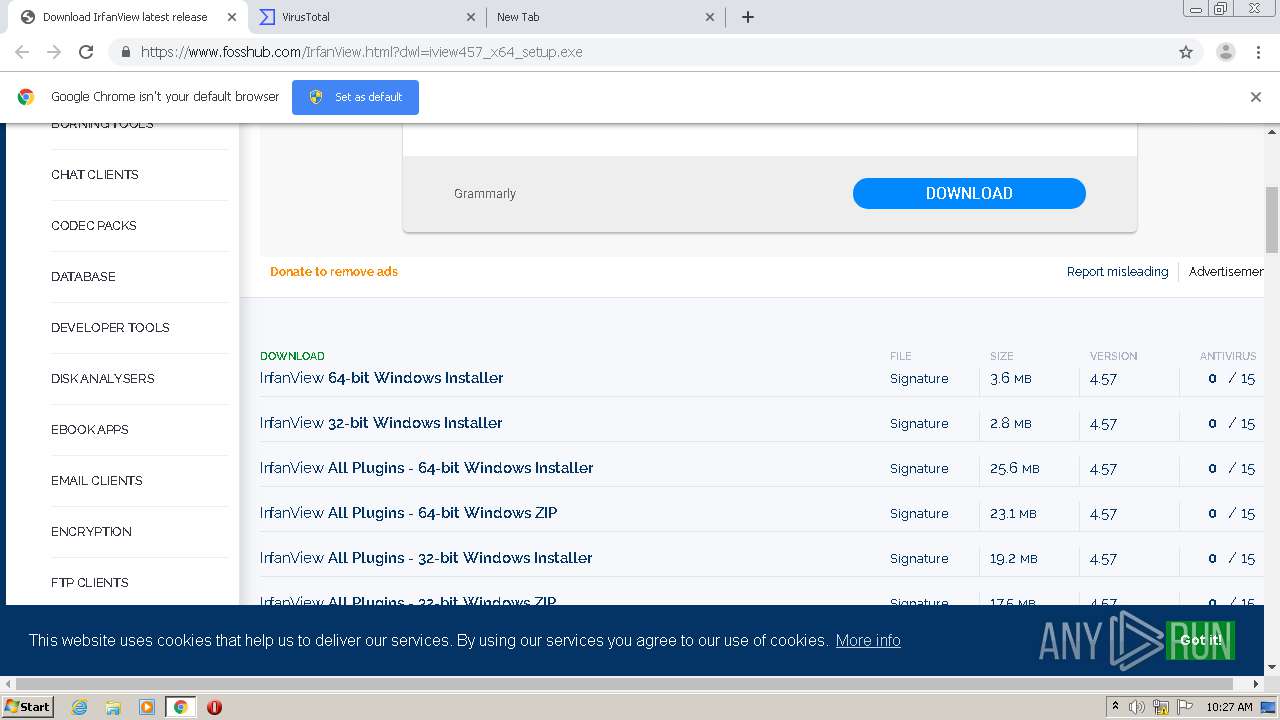Image resolution: width=1280 pixels, height=720 pixels.
Task: Close the IrfanView download tab
Action: 231,17
